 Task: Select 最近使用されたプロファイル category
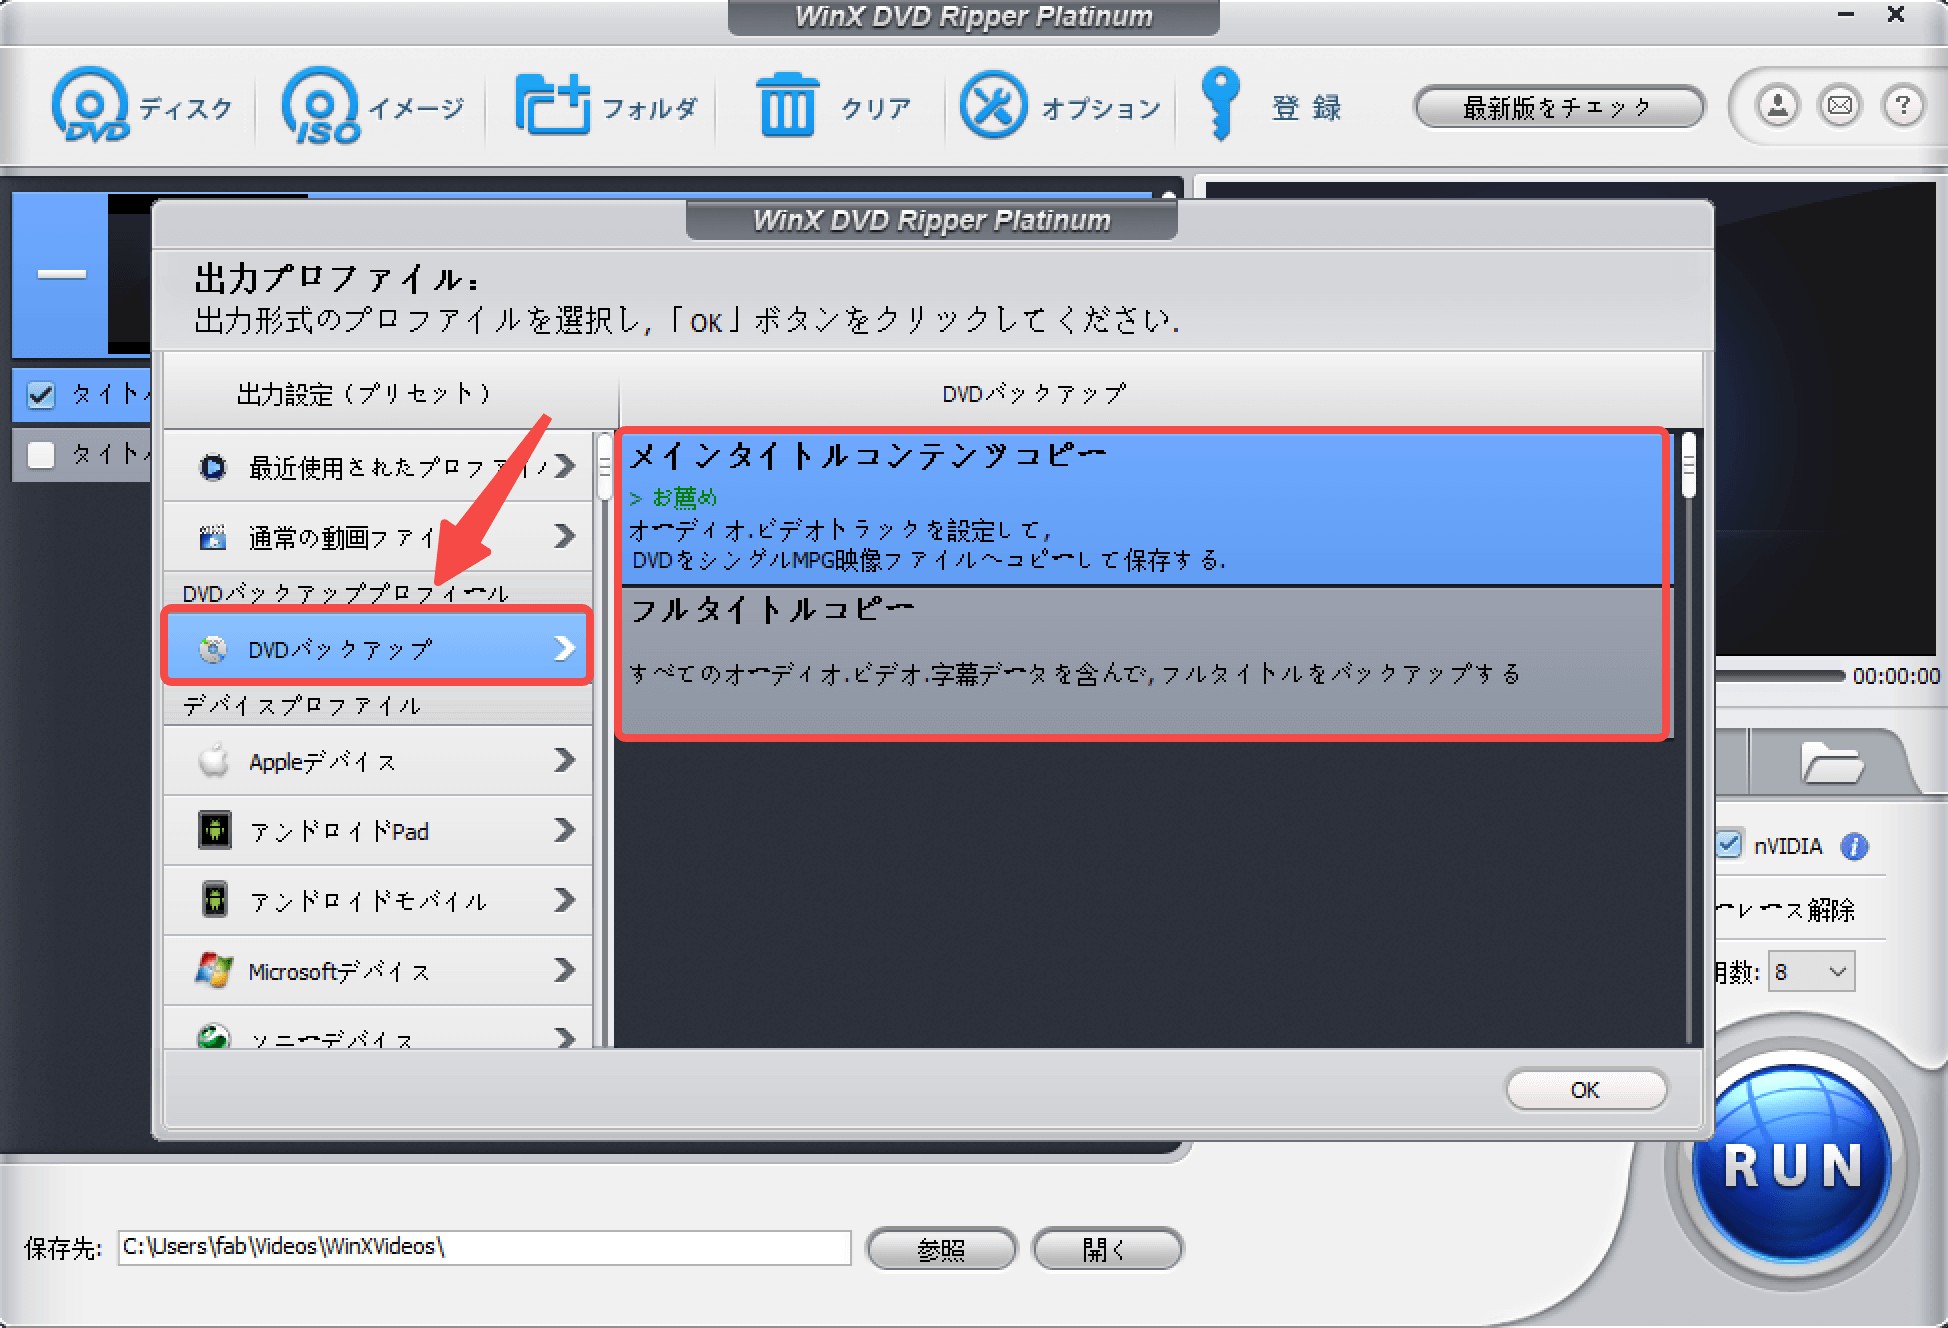pyautogui.click(x=378, y=467)
